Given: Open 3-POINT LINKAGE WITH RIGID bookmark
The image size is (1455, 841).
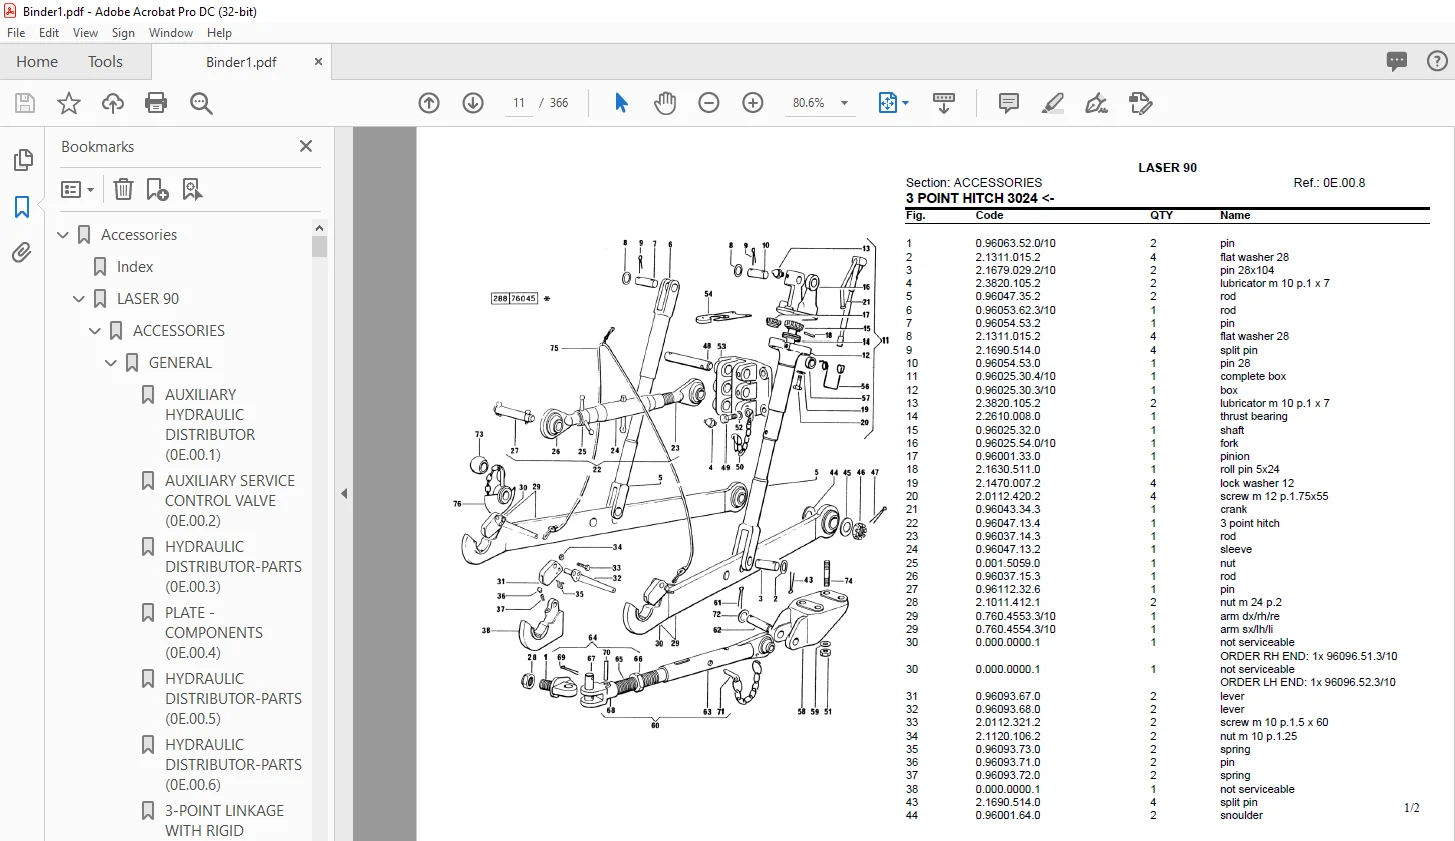Looking at the screenshot, I should (224, 821).
